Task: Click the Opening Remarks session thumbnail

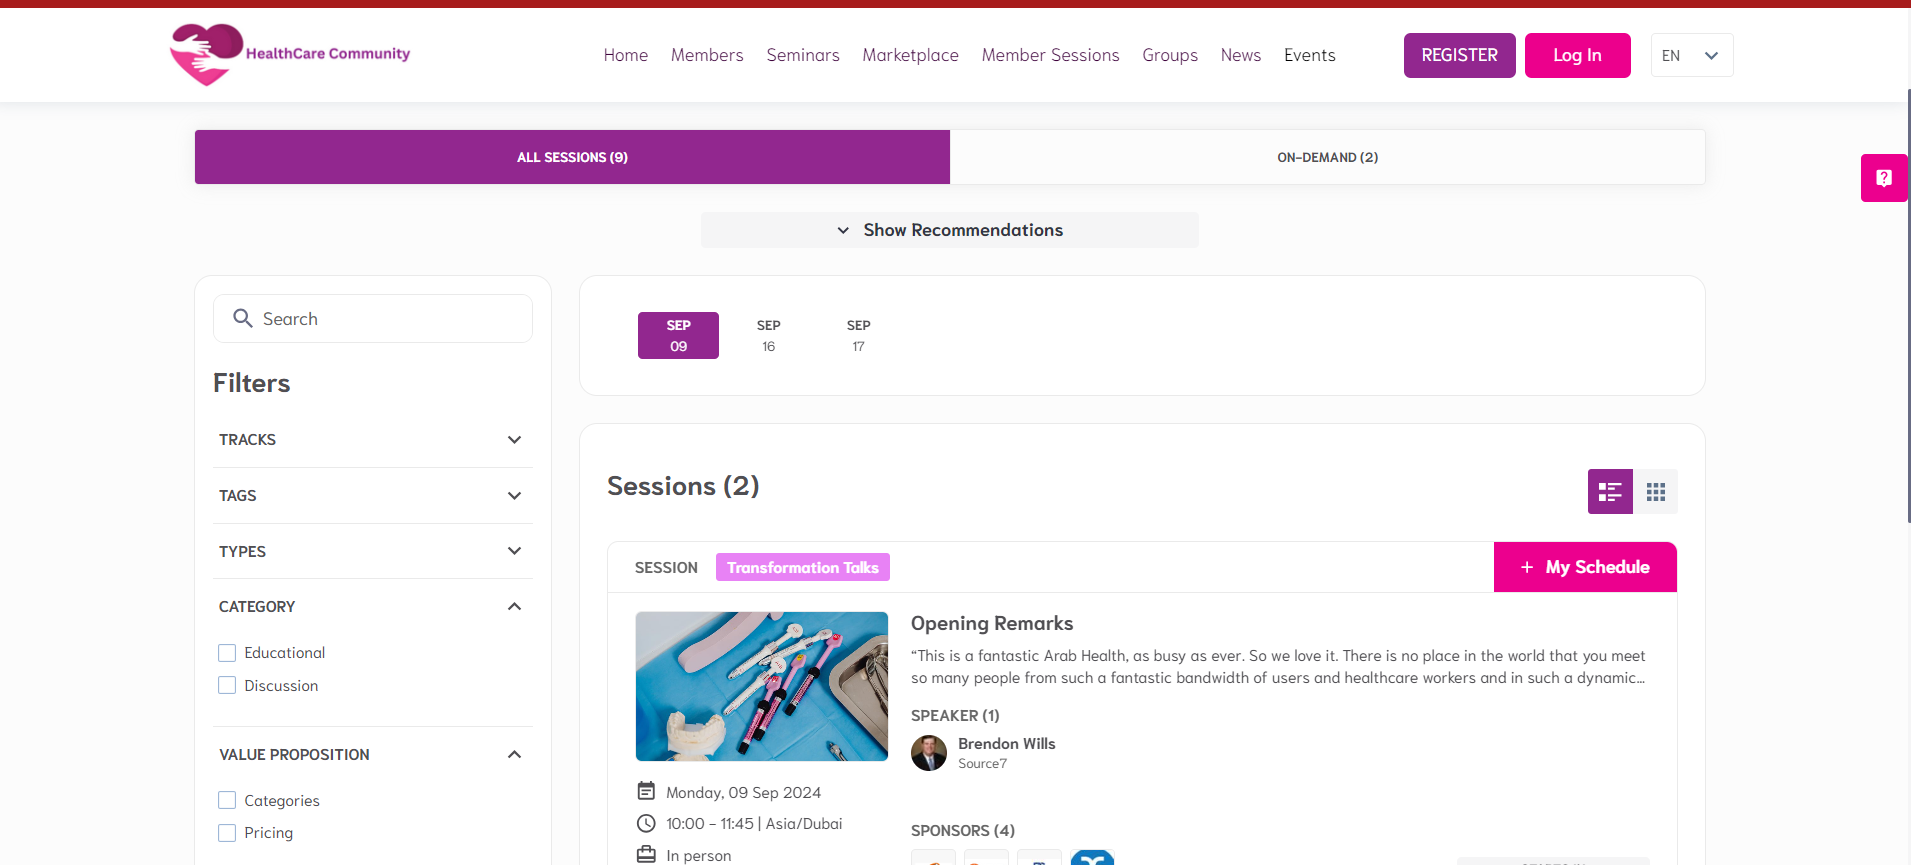Action: pyautogui.click(x=761, y=686)
